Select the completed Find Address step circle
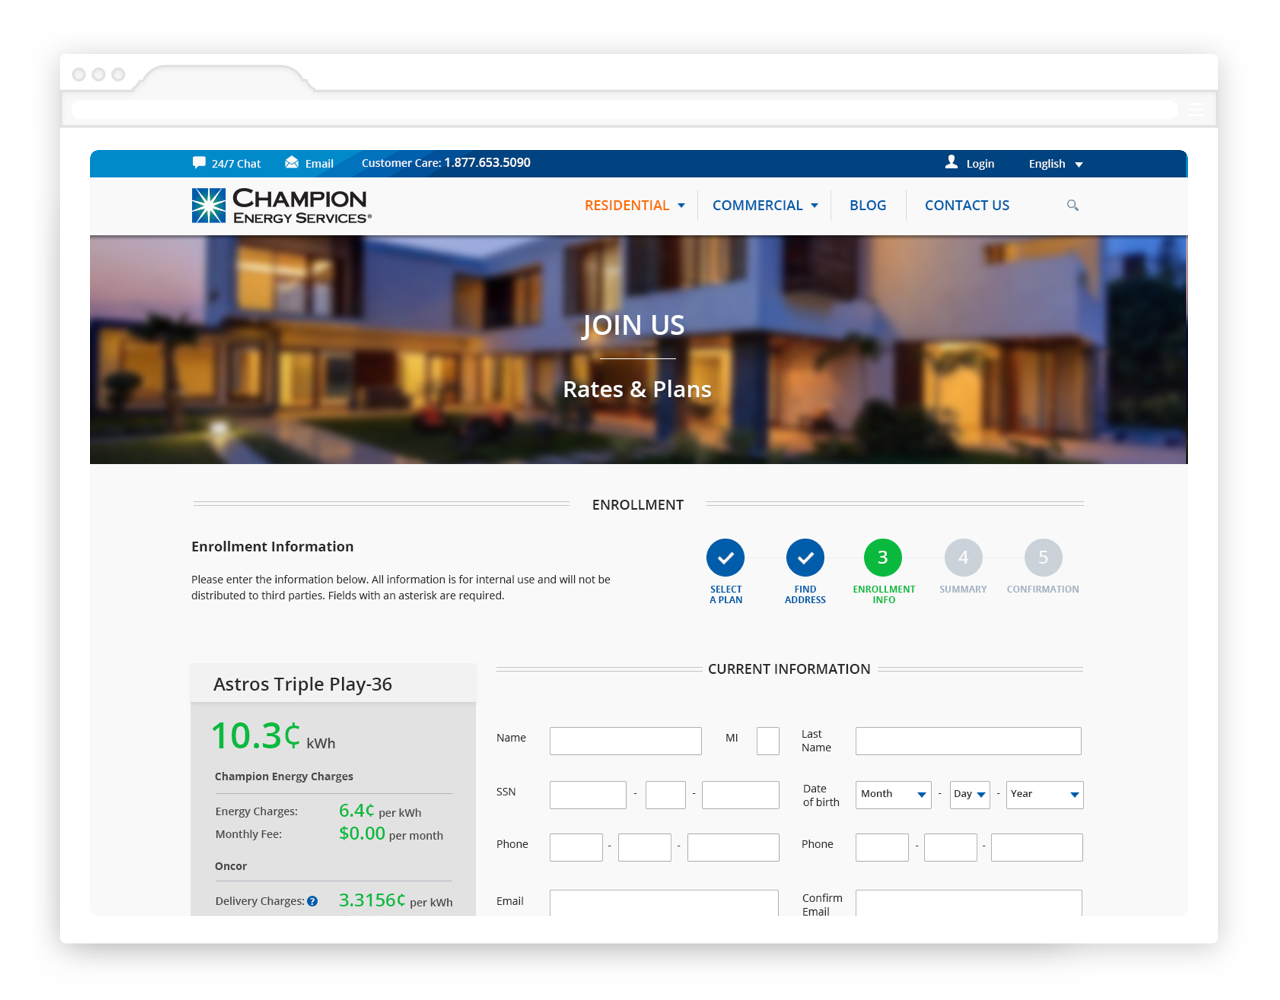The height and width of the screenshot is (1000, 1280). (x=805, y=558)
